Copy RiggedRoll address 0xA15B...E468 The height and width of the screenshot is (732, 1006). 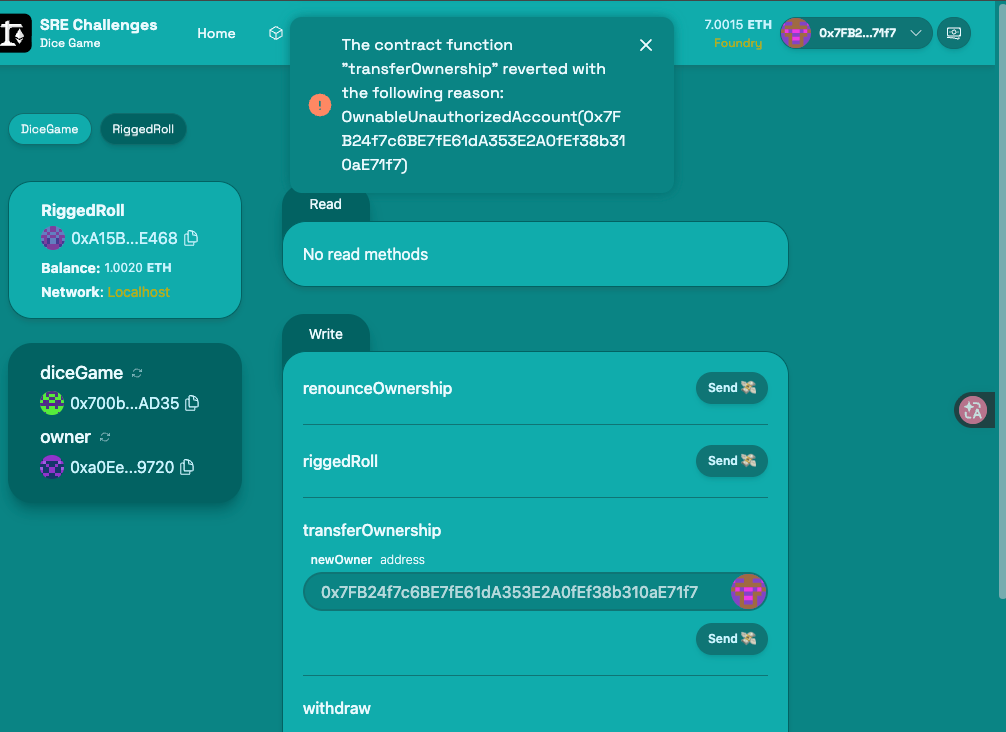pyautogui.click(x=191, y=238)
